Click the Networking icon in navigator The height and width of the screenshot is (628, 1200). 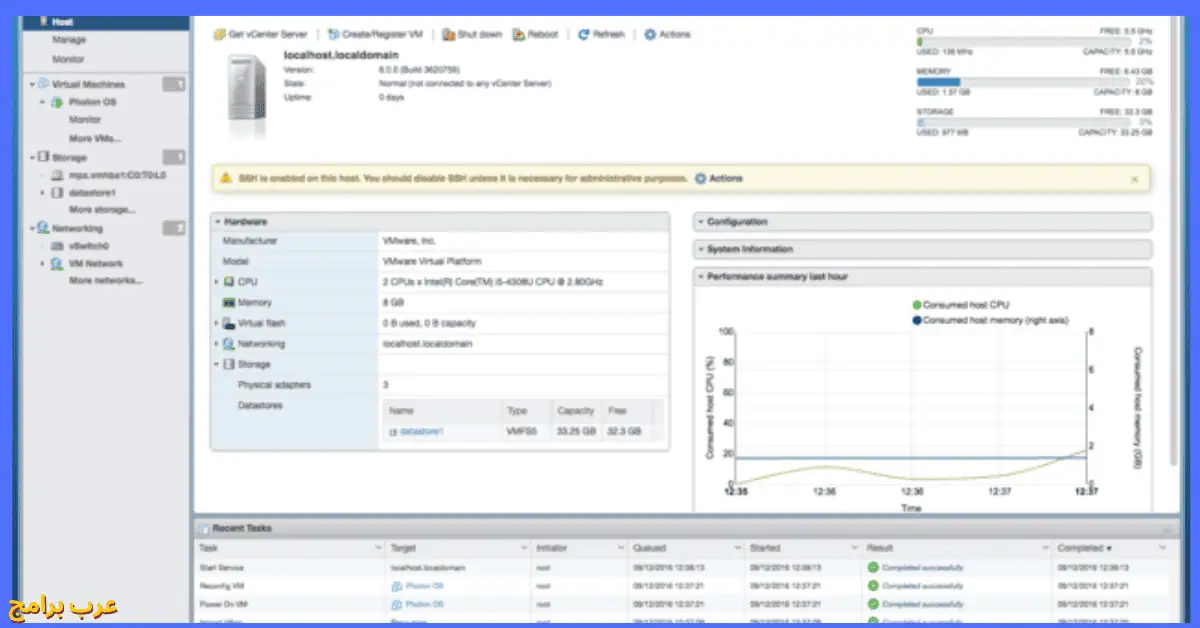pyautogui.click(x=43, y=228)
